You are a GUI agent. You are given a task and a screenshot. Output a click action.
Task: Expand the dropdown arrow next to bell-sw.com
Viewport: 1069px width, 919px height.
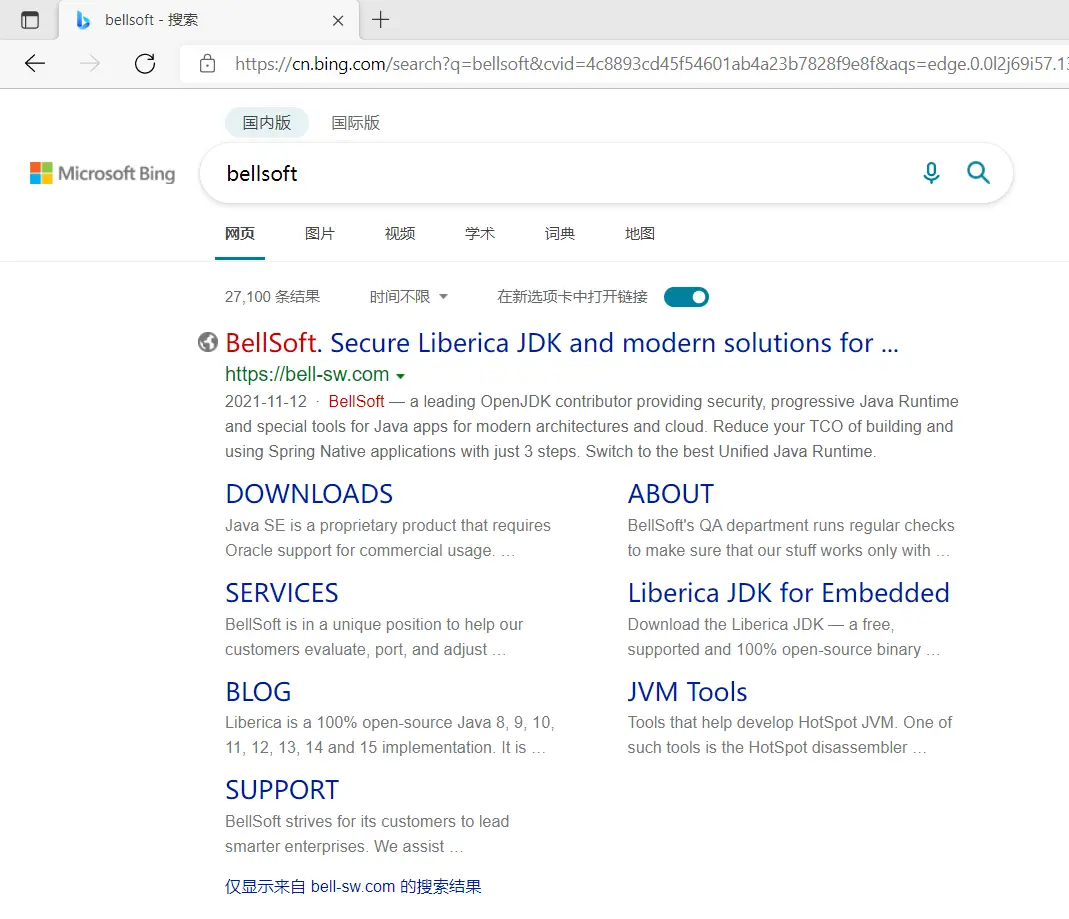(400, 374)
